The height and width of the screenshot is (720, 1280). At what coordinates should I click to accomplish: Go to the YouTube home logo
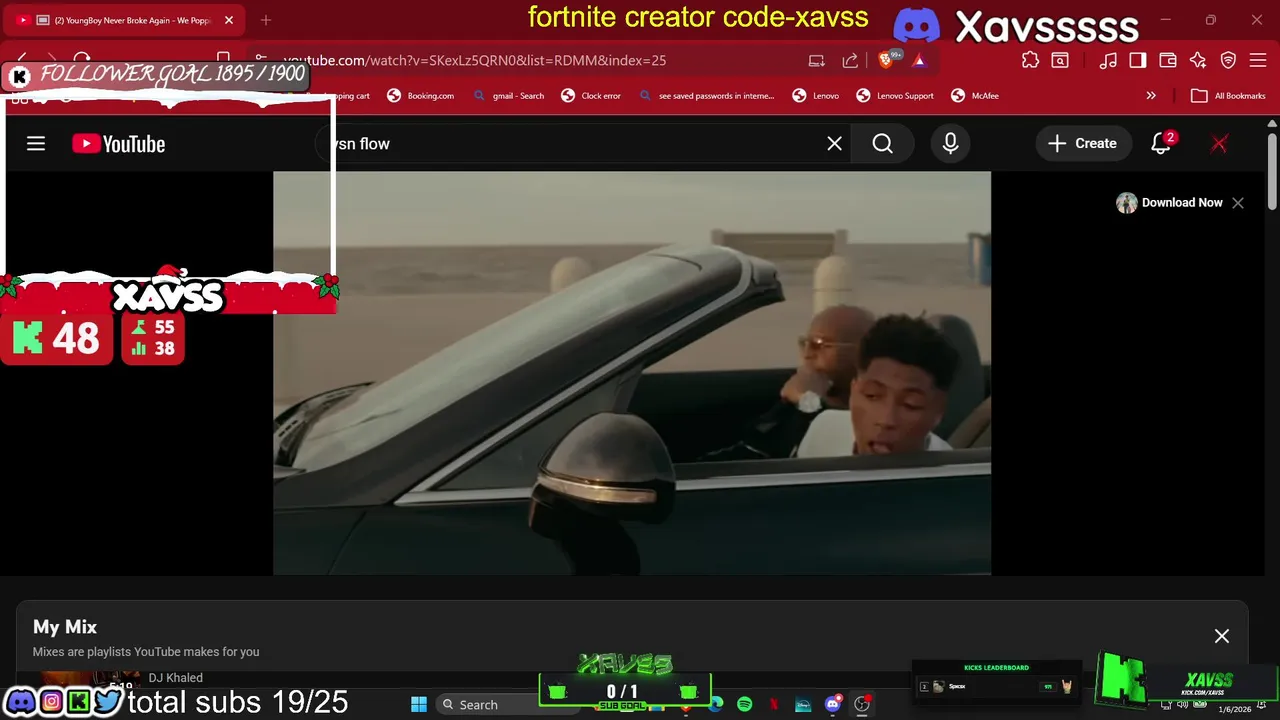click(118, 144)
